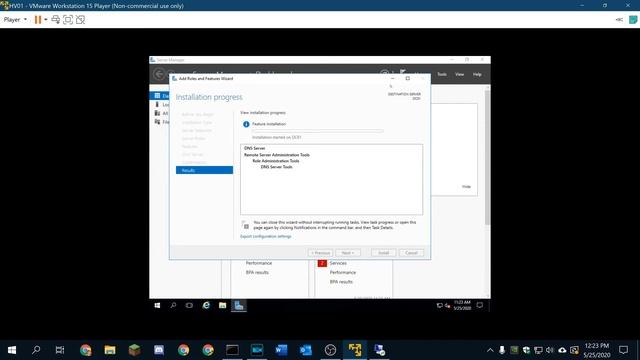Click the host taskbar search icon

tap(36, 350)
